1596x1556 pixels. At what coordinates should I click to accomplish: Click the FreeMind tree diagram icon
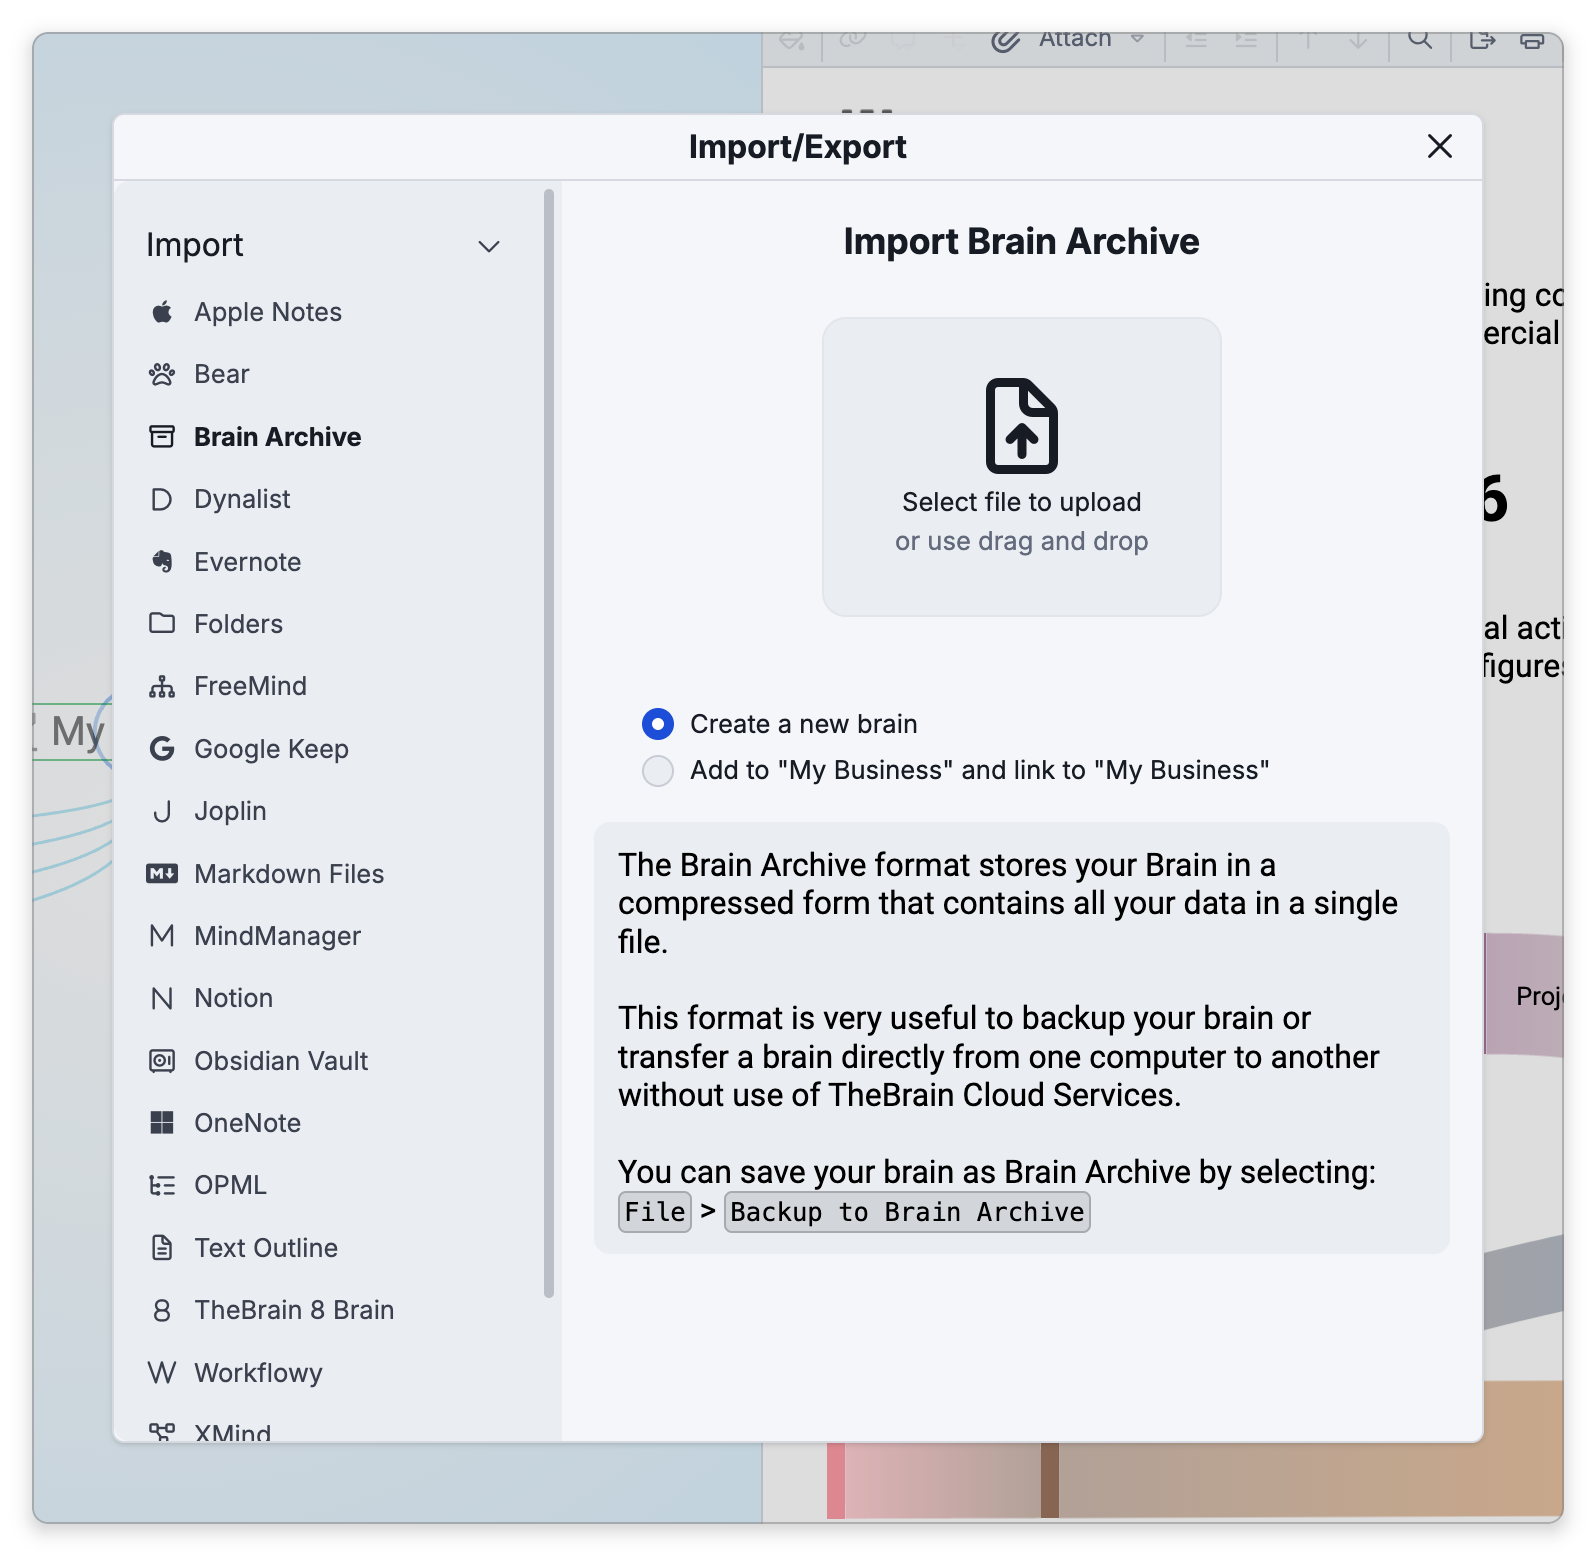(162, 686)
